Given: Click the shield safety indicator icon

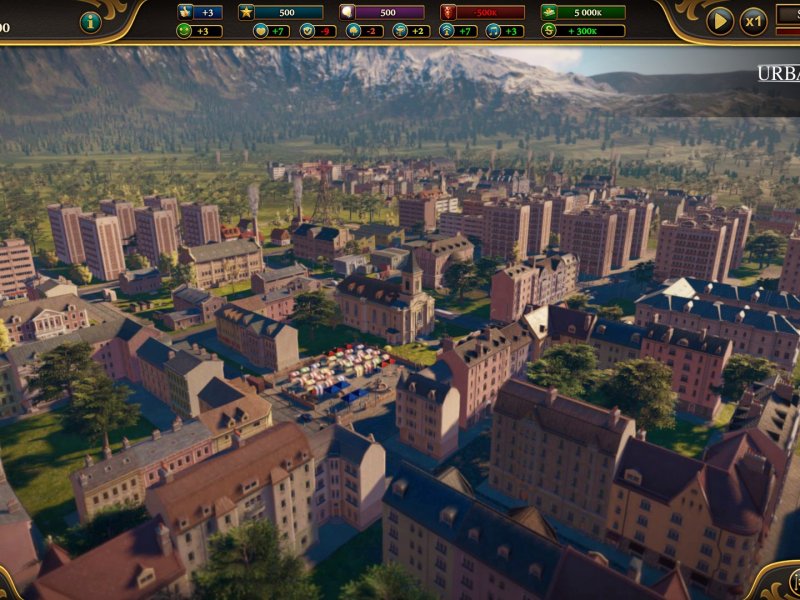Looking at the screenshot, I should coord(307,31).
